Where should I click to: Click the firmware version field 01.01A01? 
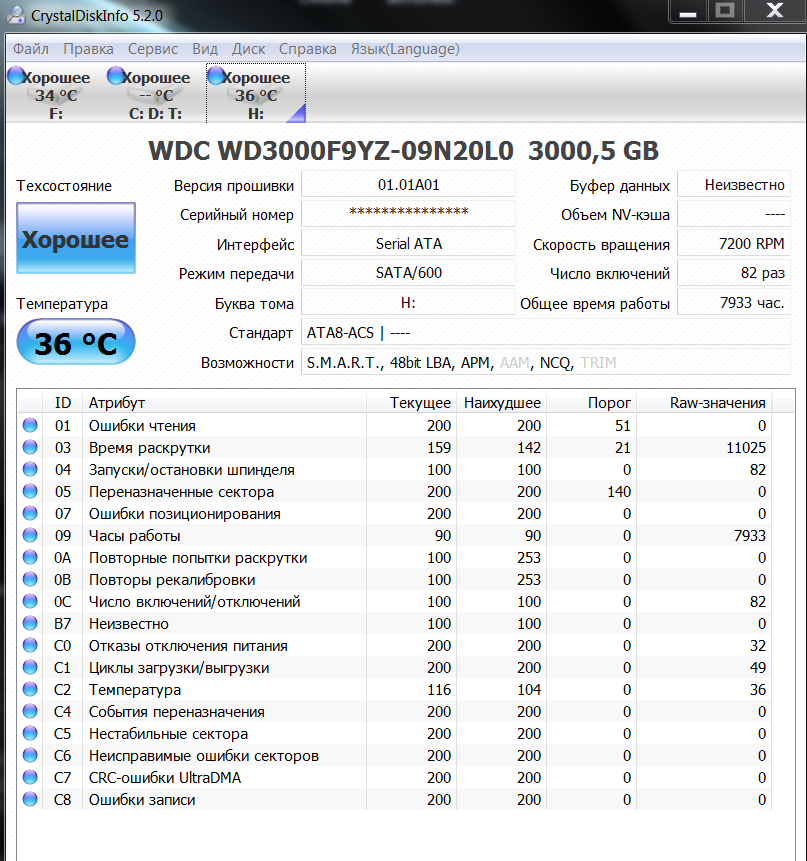(x=408, y=185)
